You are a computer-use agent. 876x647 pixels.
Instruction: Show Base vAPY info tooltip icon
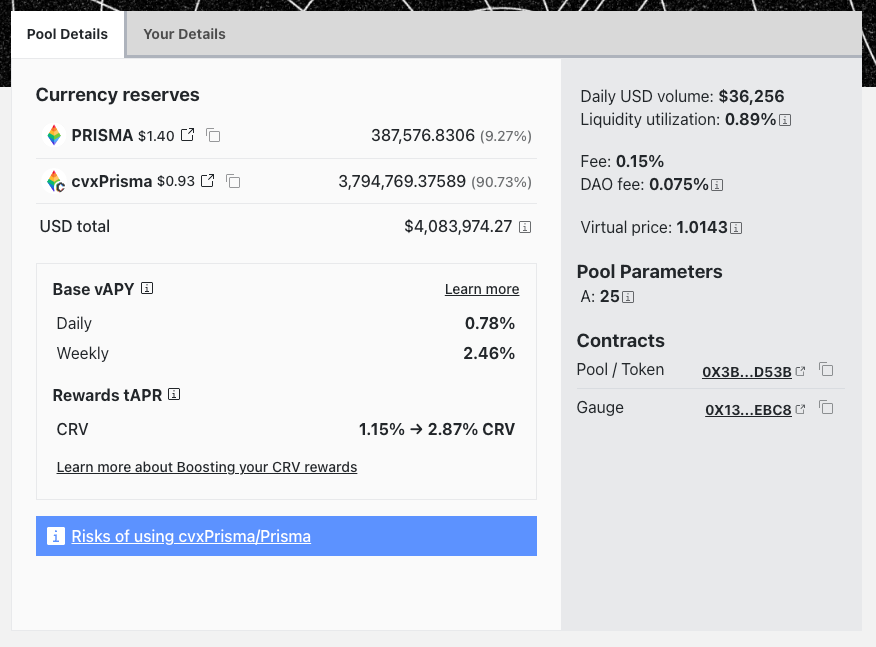pos(147,289)
